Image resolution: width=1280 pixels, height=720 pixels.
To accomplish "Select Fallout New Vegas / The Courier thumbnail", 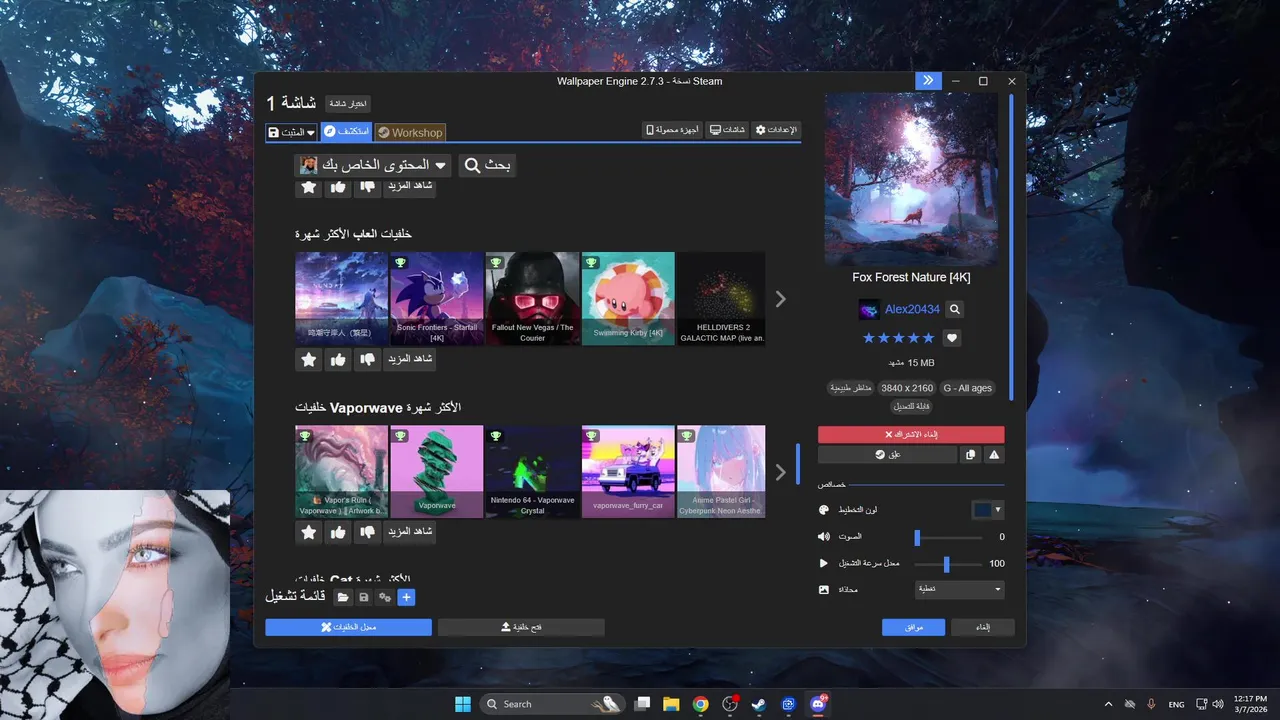I will 533,298.
